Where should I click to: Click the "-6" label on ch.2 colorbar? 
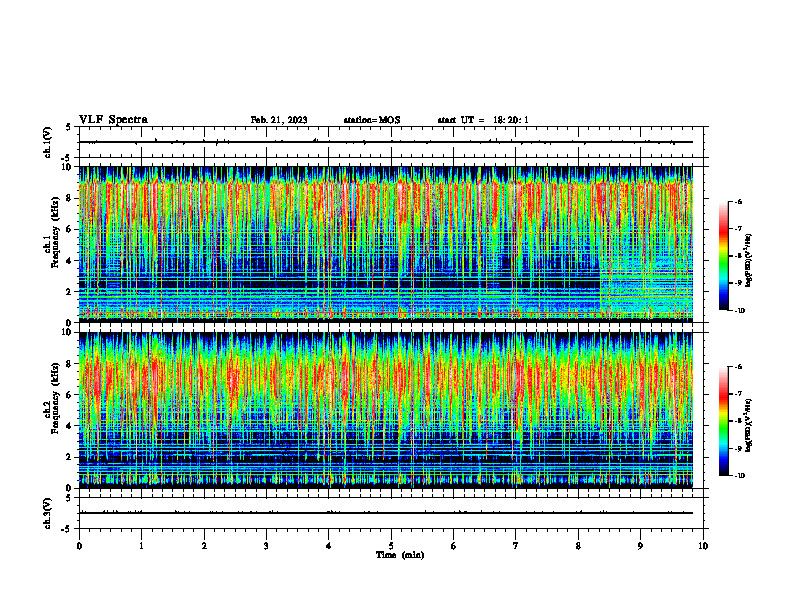point(738,367)
